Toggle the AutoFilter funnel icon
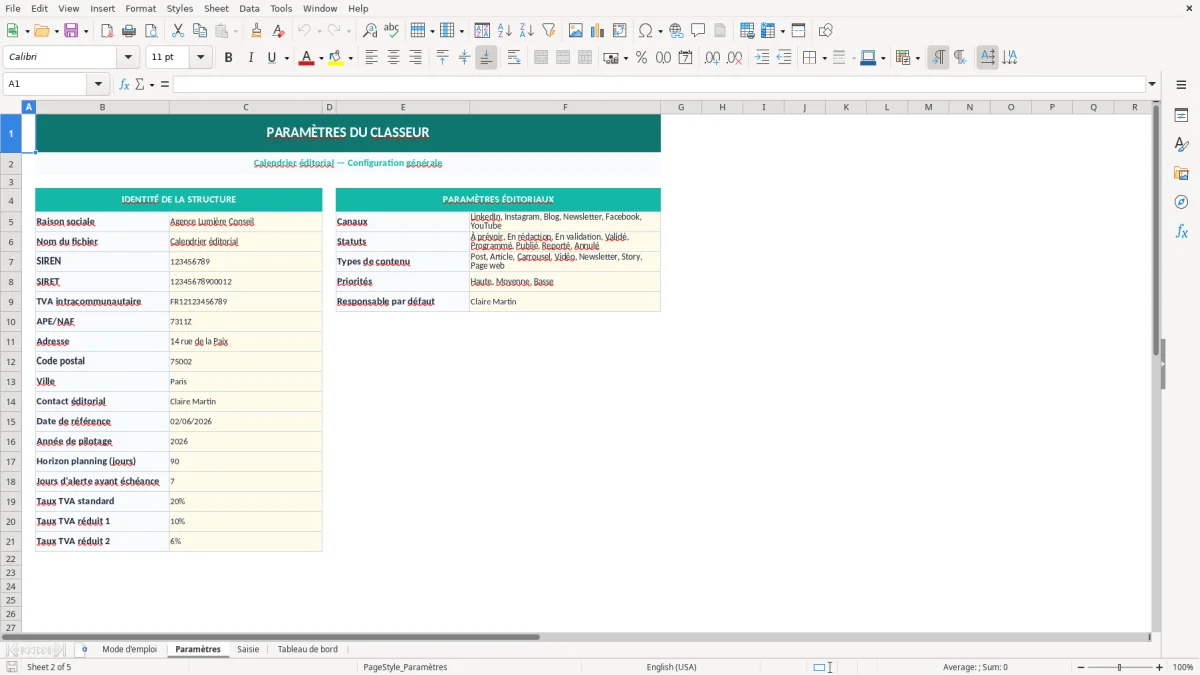 tap(549, 31)
